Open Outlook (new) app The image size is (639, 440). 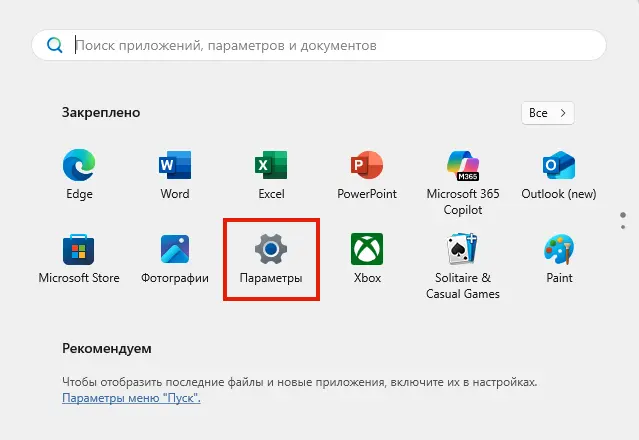(x=559, y=174)
